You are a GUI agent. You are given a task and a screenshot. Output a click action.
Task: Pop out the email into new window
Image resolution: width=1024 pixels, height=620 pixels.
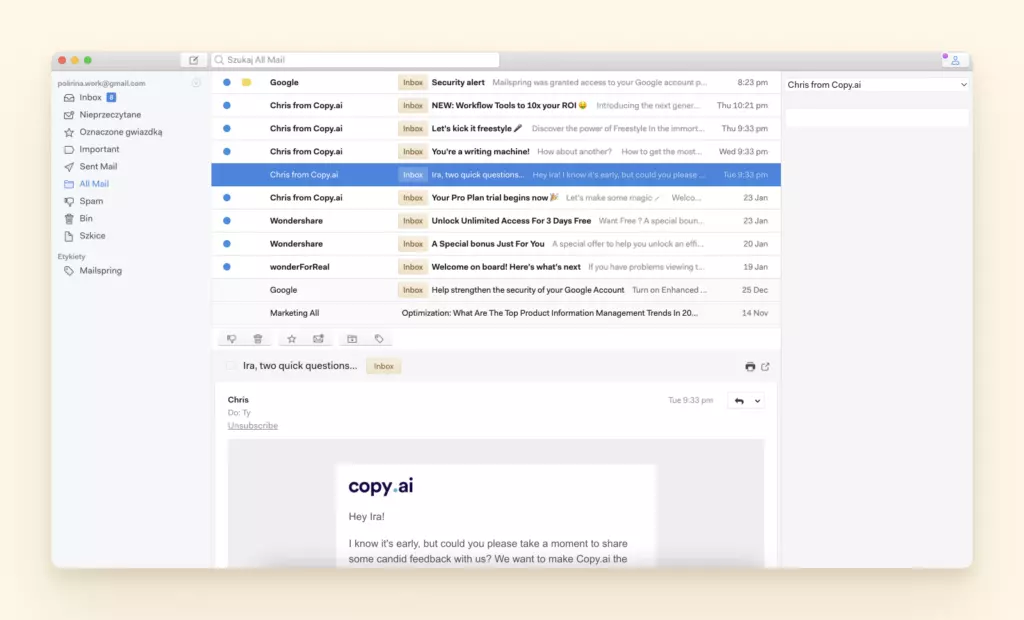pyautogui.click(x=765, y=367)
